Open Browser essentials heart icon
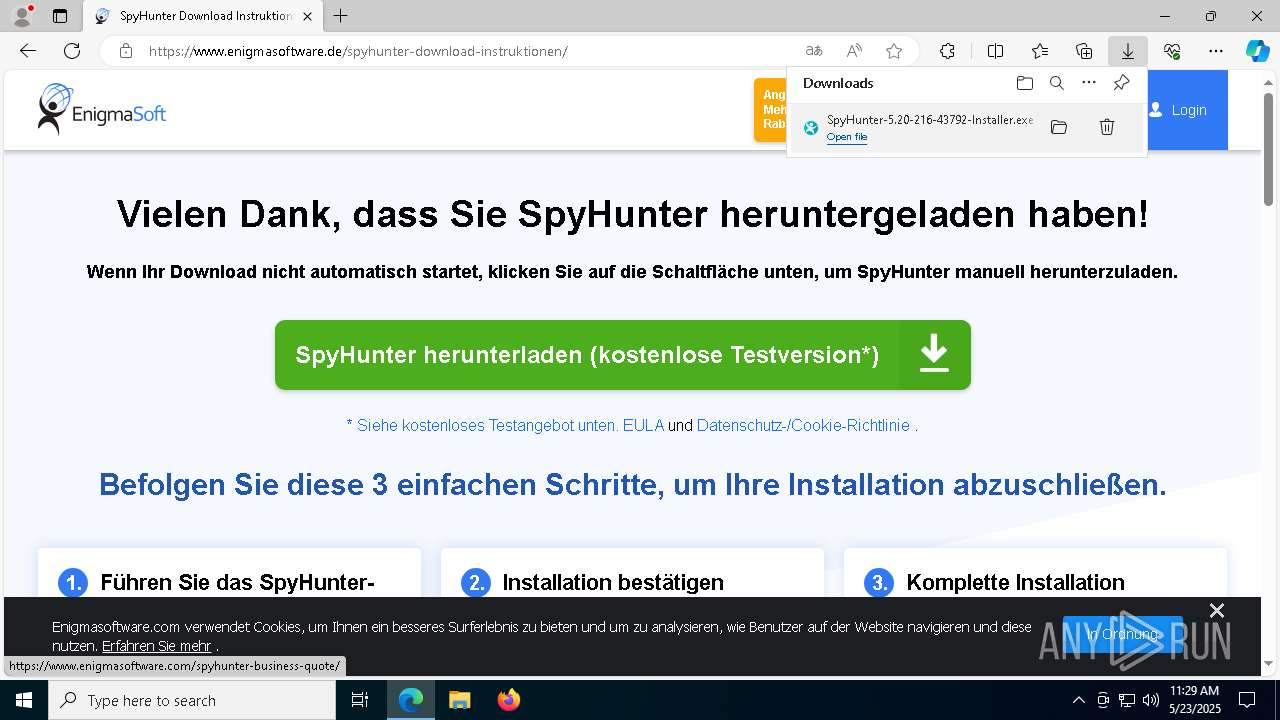Viewport: 1280px width, 720px height. pyautogui.click(x=1172, y=51)
